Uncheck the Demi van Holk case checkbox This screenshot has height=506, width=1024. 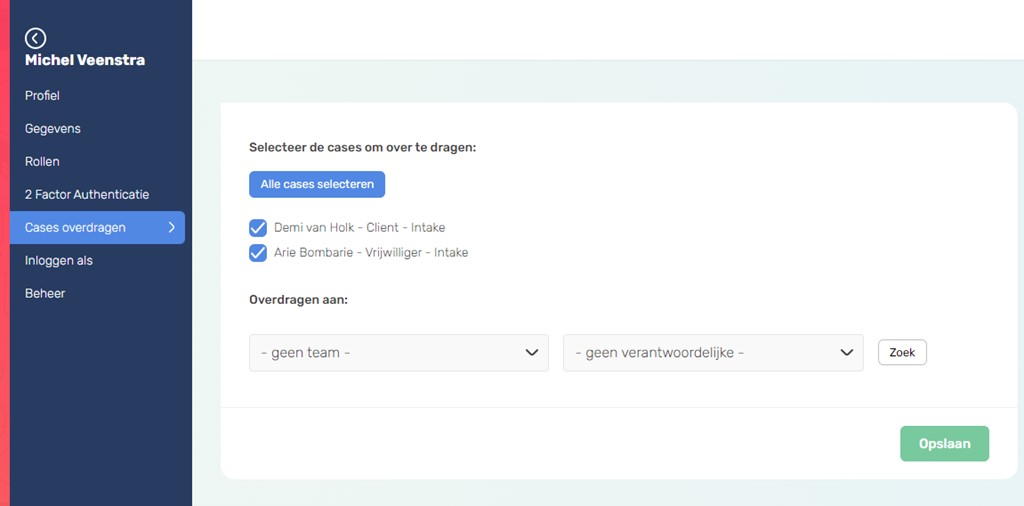[258, 228]
